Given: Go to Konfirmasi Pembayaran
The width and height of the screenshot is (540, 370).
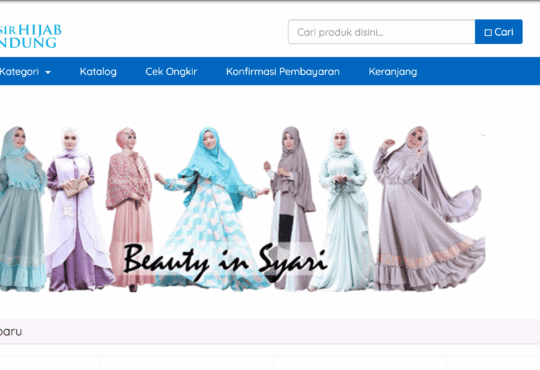Looking at the screenshot, I should 283,72.
